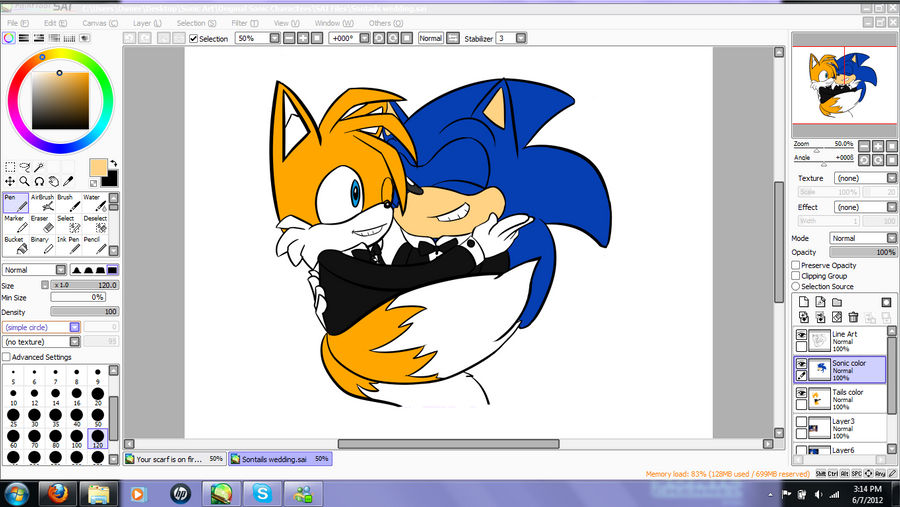900x507 pixels.
Task: Select the Binary pen tool
Action: (x=42, y=245)
